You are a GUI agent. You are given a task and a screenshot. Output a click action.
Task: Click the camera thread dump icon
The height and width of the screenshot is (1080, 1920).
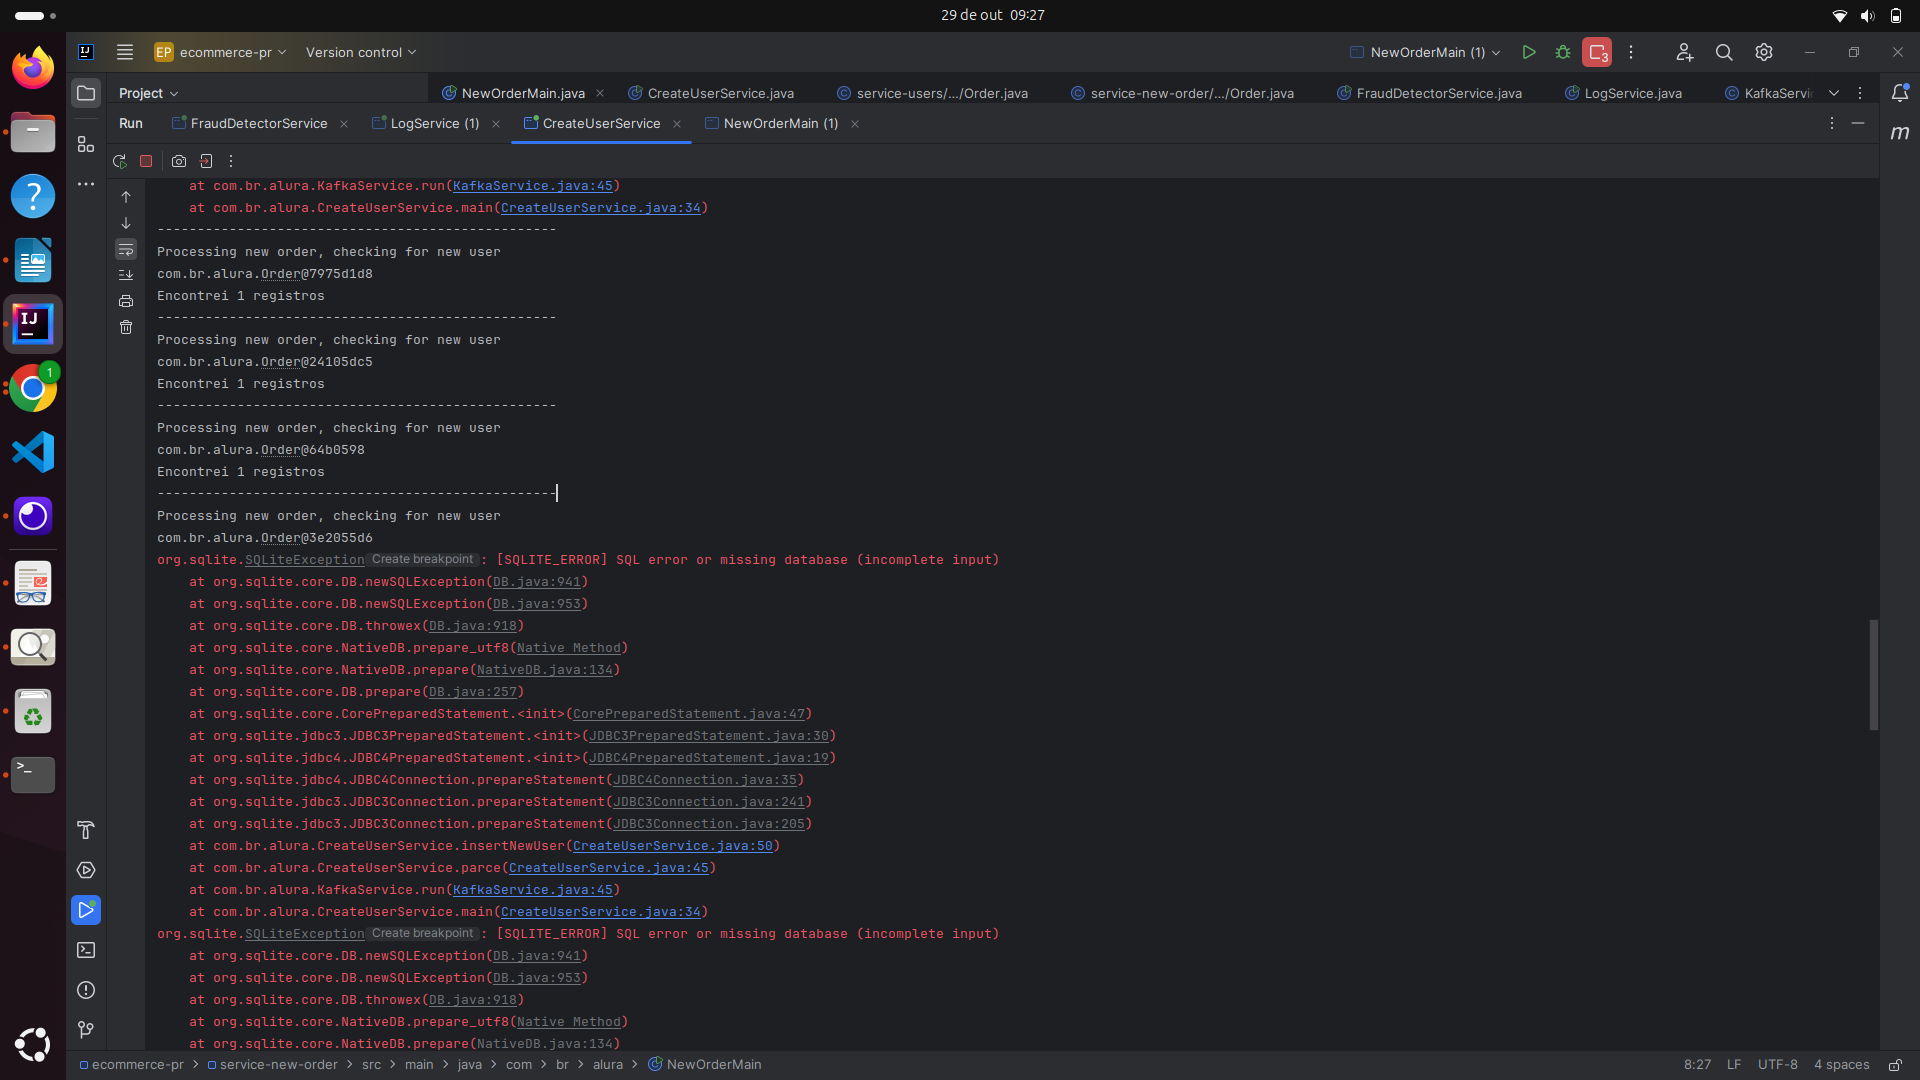coord(179,161)
